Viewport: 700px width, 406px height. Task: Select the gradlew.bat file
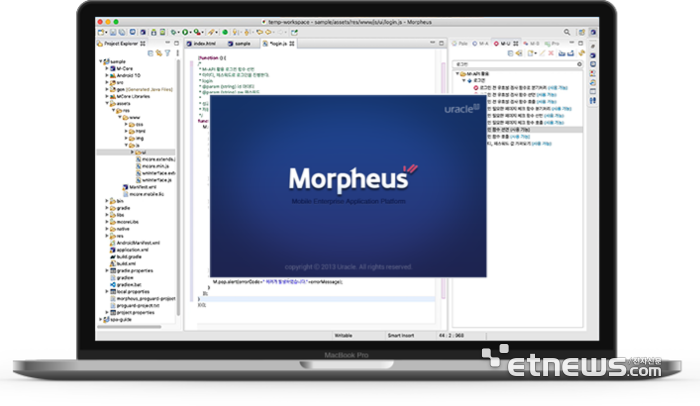pyautogui.click(x=125, y=285)
